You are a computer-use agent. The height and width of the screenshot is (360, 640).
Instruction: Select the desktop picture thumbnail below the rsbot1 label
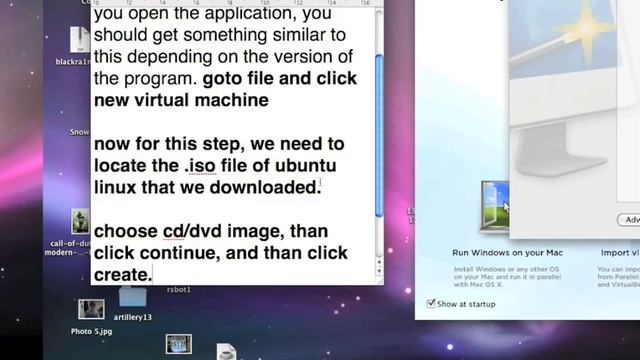click(x=179, y=344)
